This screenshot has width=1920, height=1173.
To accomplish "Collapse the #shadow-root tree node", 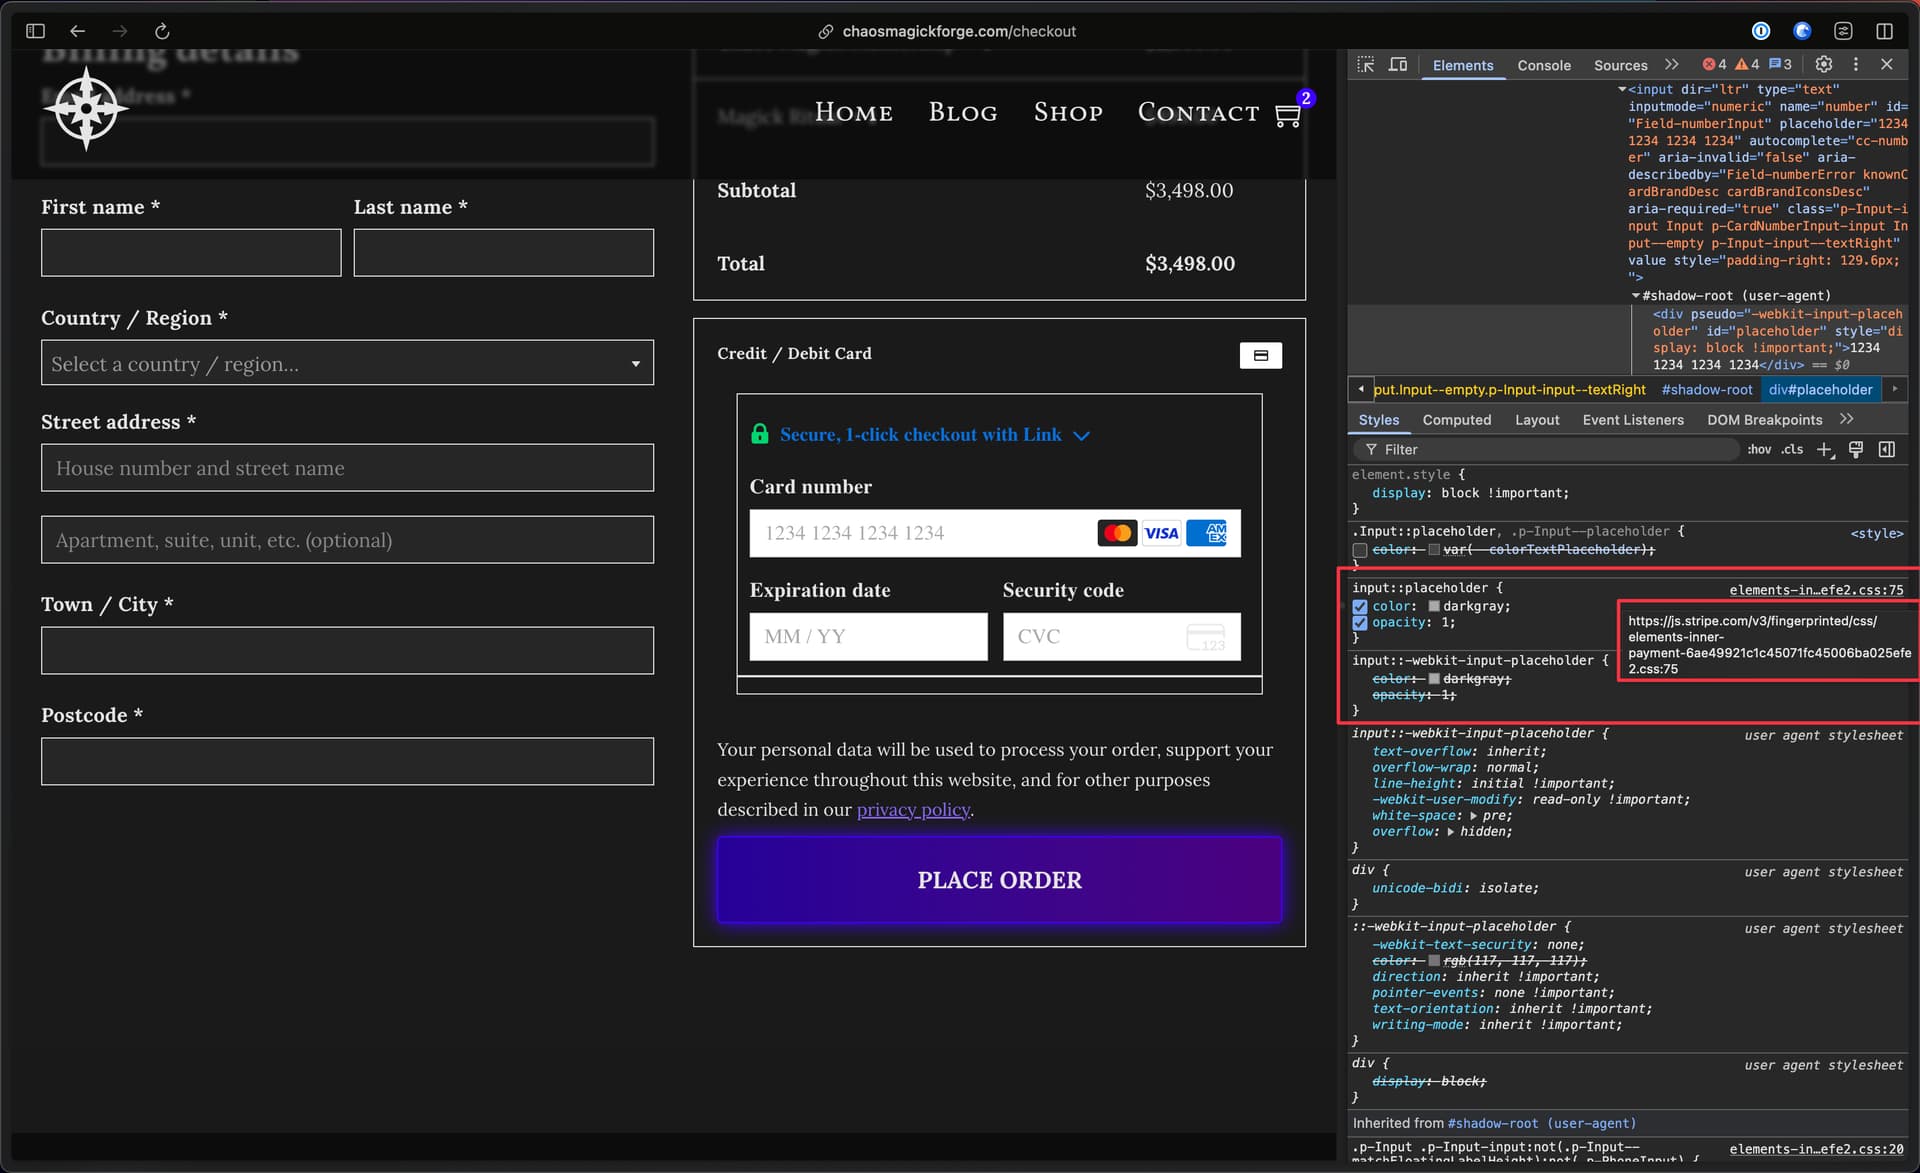I will pyautogui.click(x=1636, y=296).
